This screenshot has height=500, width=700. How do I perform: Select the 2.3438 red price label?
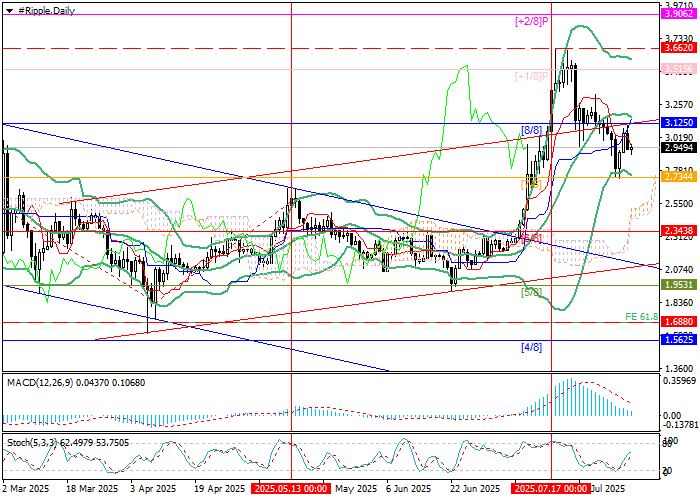coord(679,231)
